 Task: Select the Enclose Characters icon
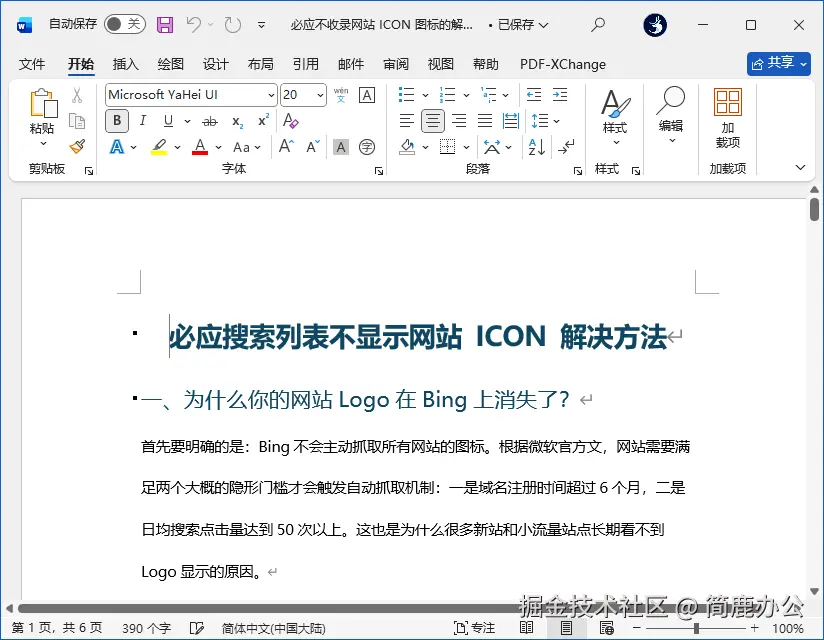click(366, 147)
